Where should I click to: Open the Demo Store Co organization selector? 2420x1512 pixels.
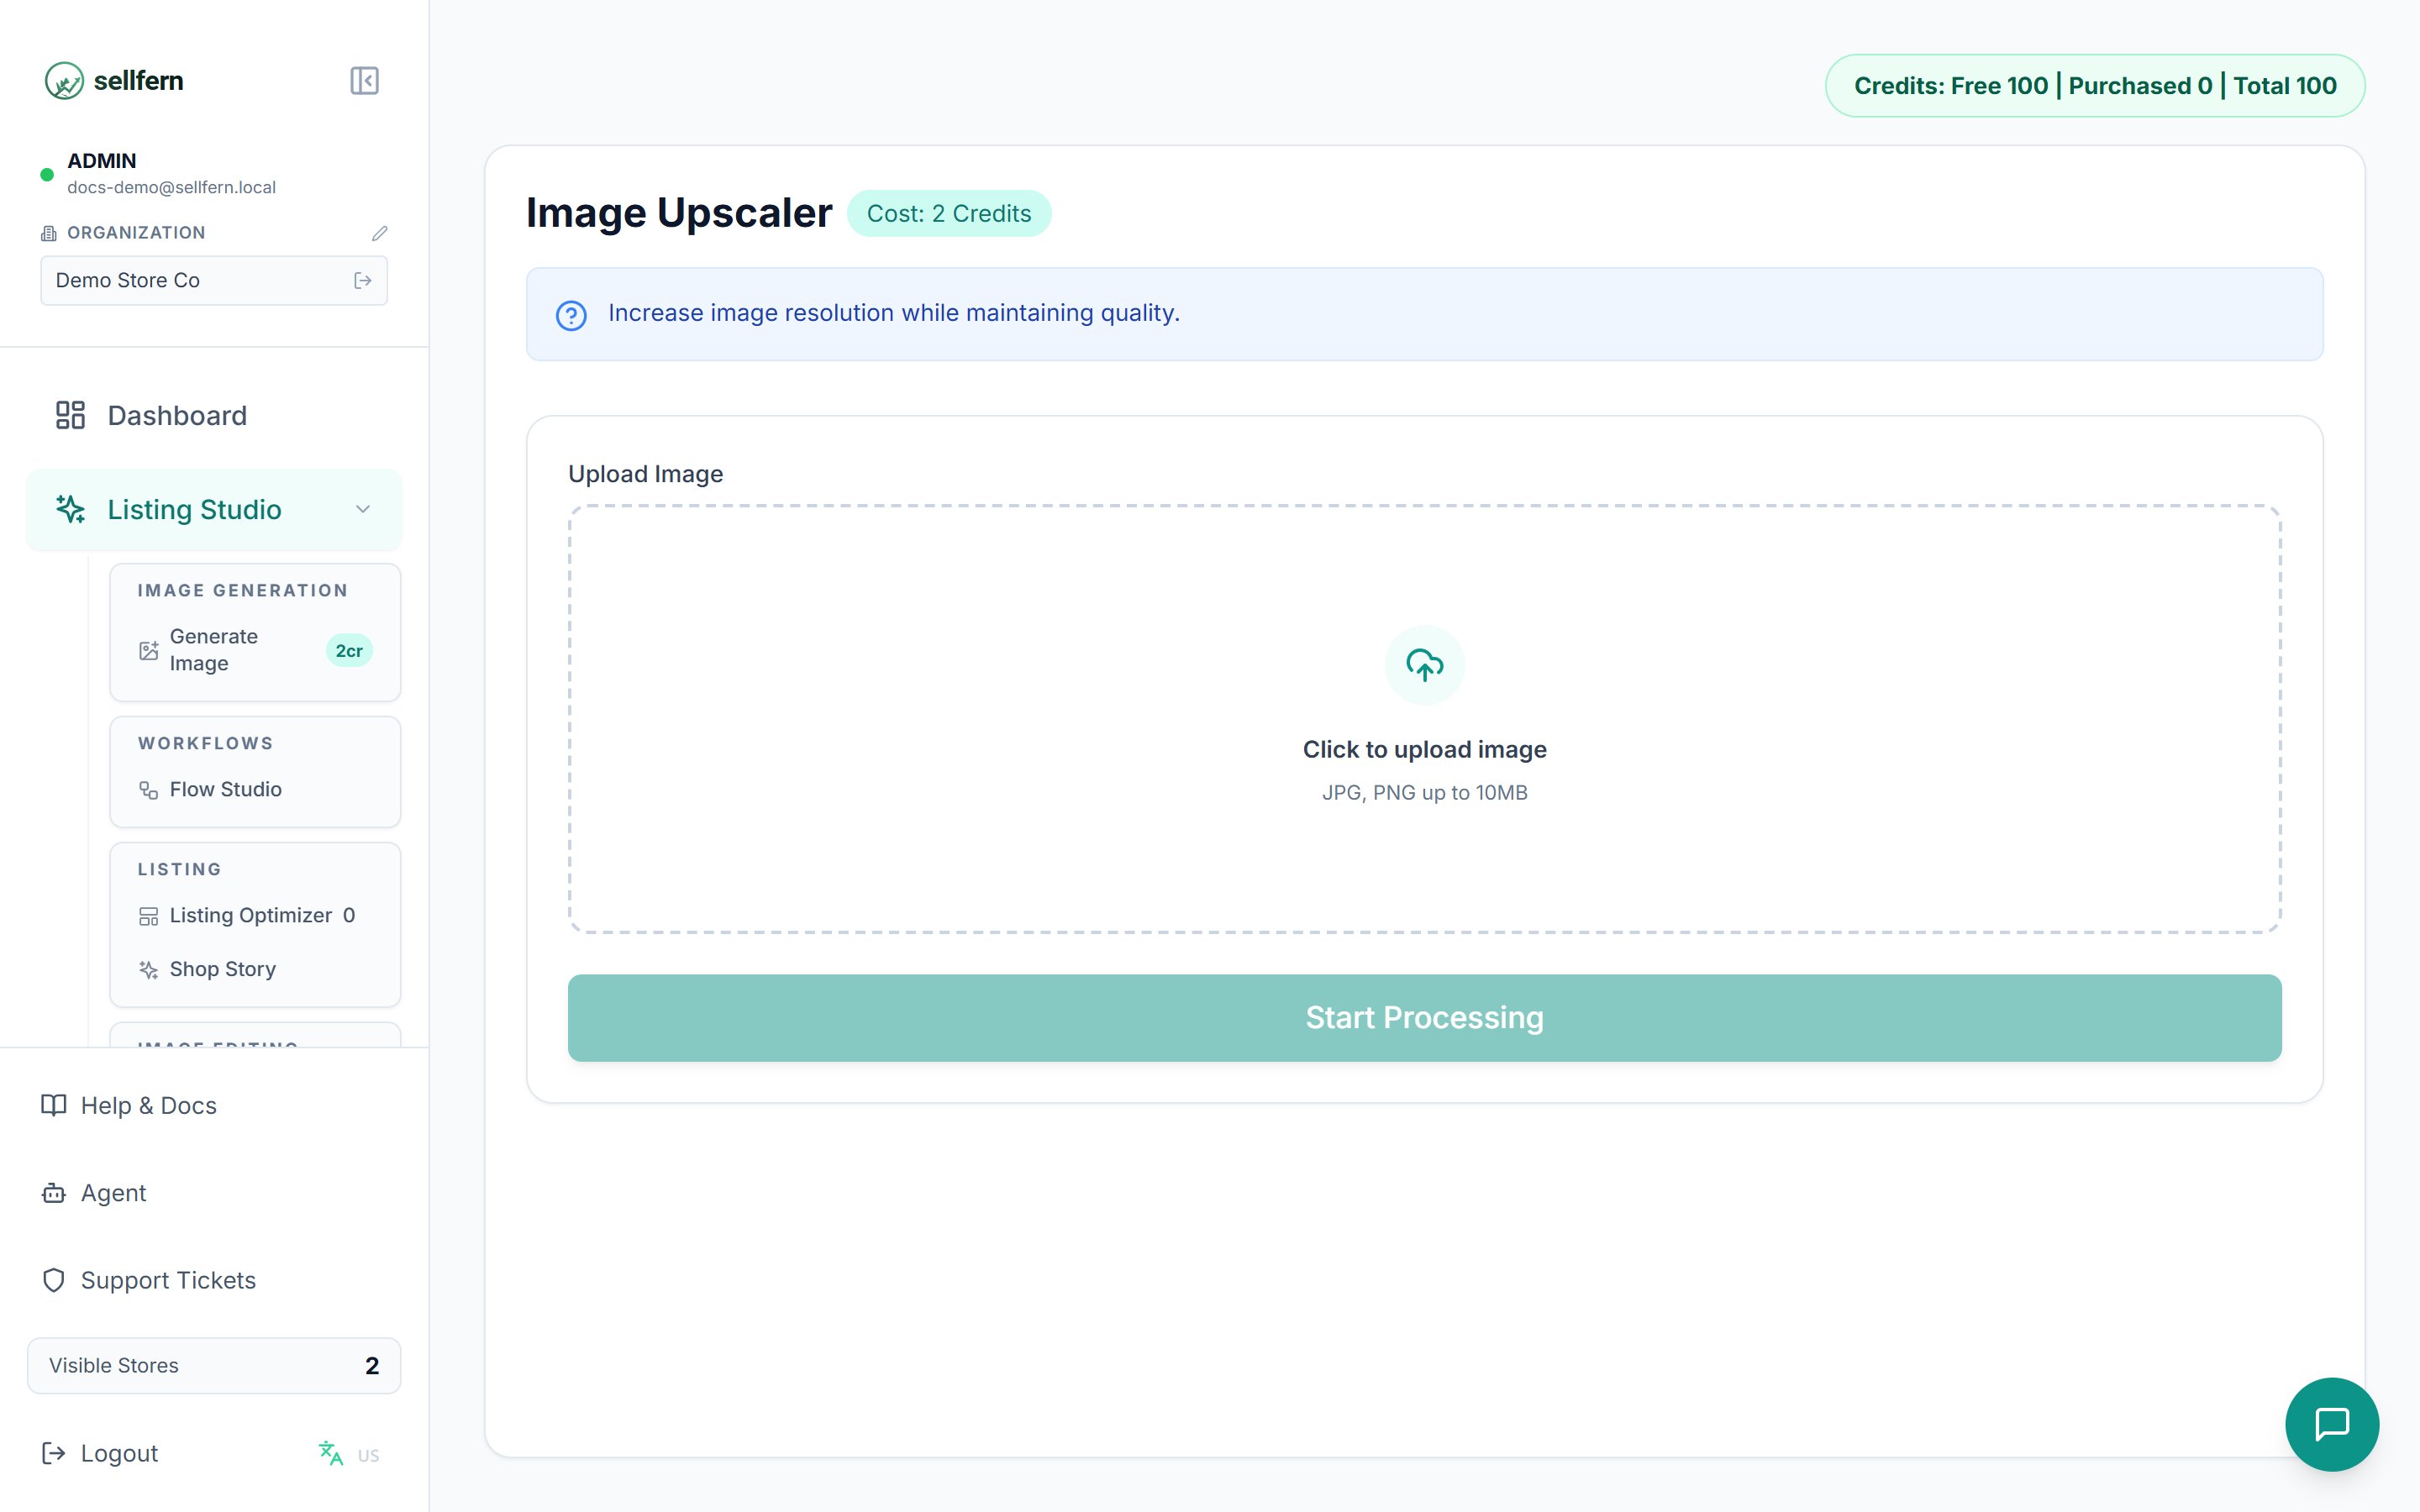214,281
